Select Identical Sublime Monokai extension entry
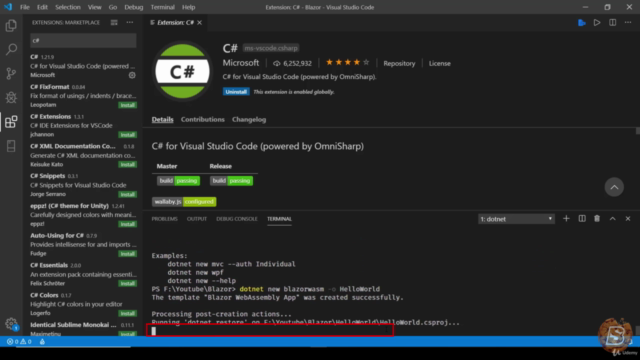Screen dimensions: 640x360 pos(83,329)
